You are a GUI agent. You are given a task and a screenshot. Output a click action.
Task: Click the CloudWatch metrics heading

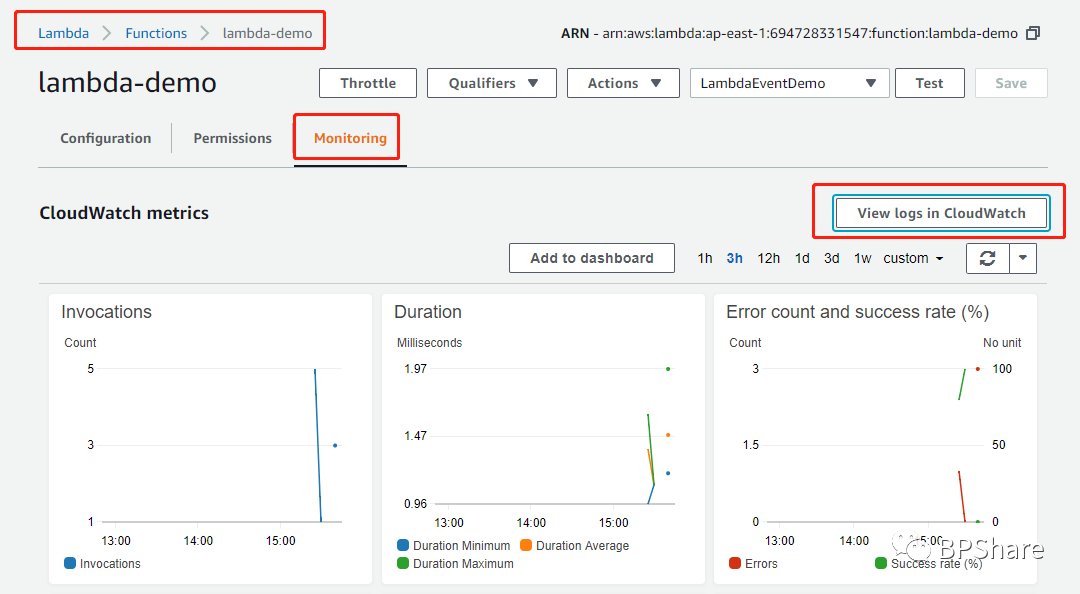click(124, 213)
